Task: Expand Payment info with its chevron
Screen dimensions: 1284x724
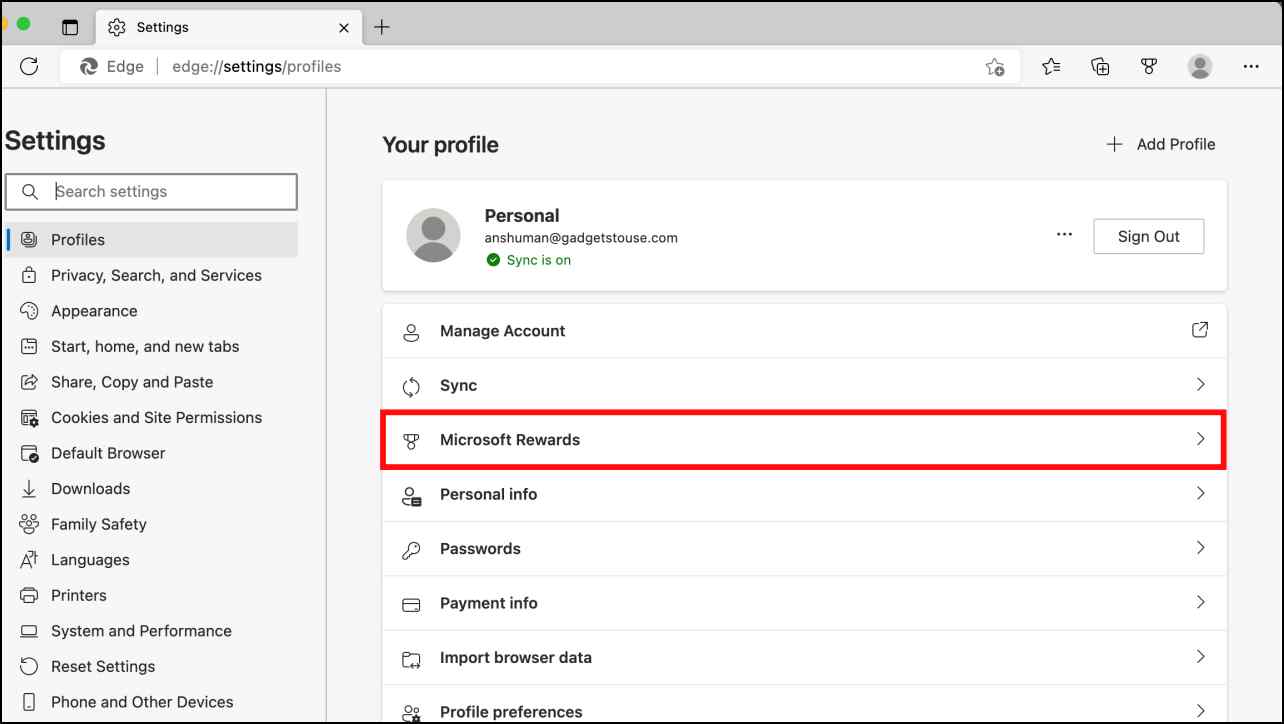Action: pos(1201,602)
